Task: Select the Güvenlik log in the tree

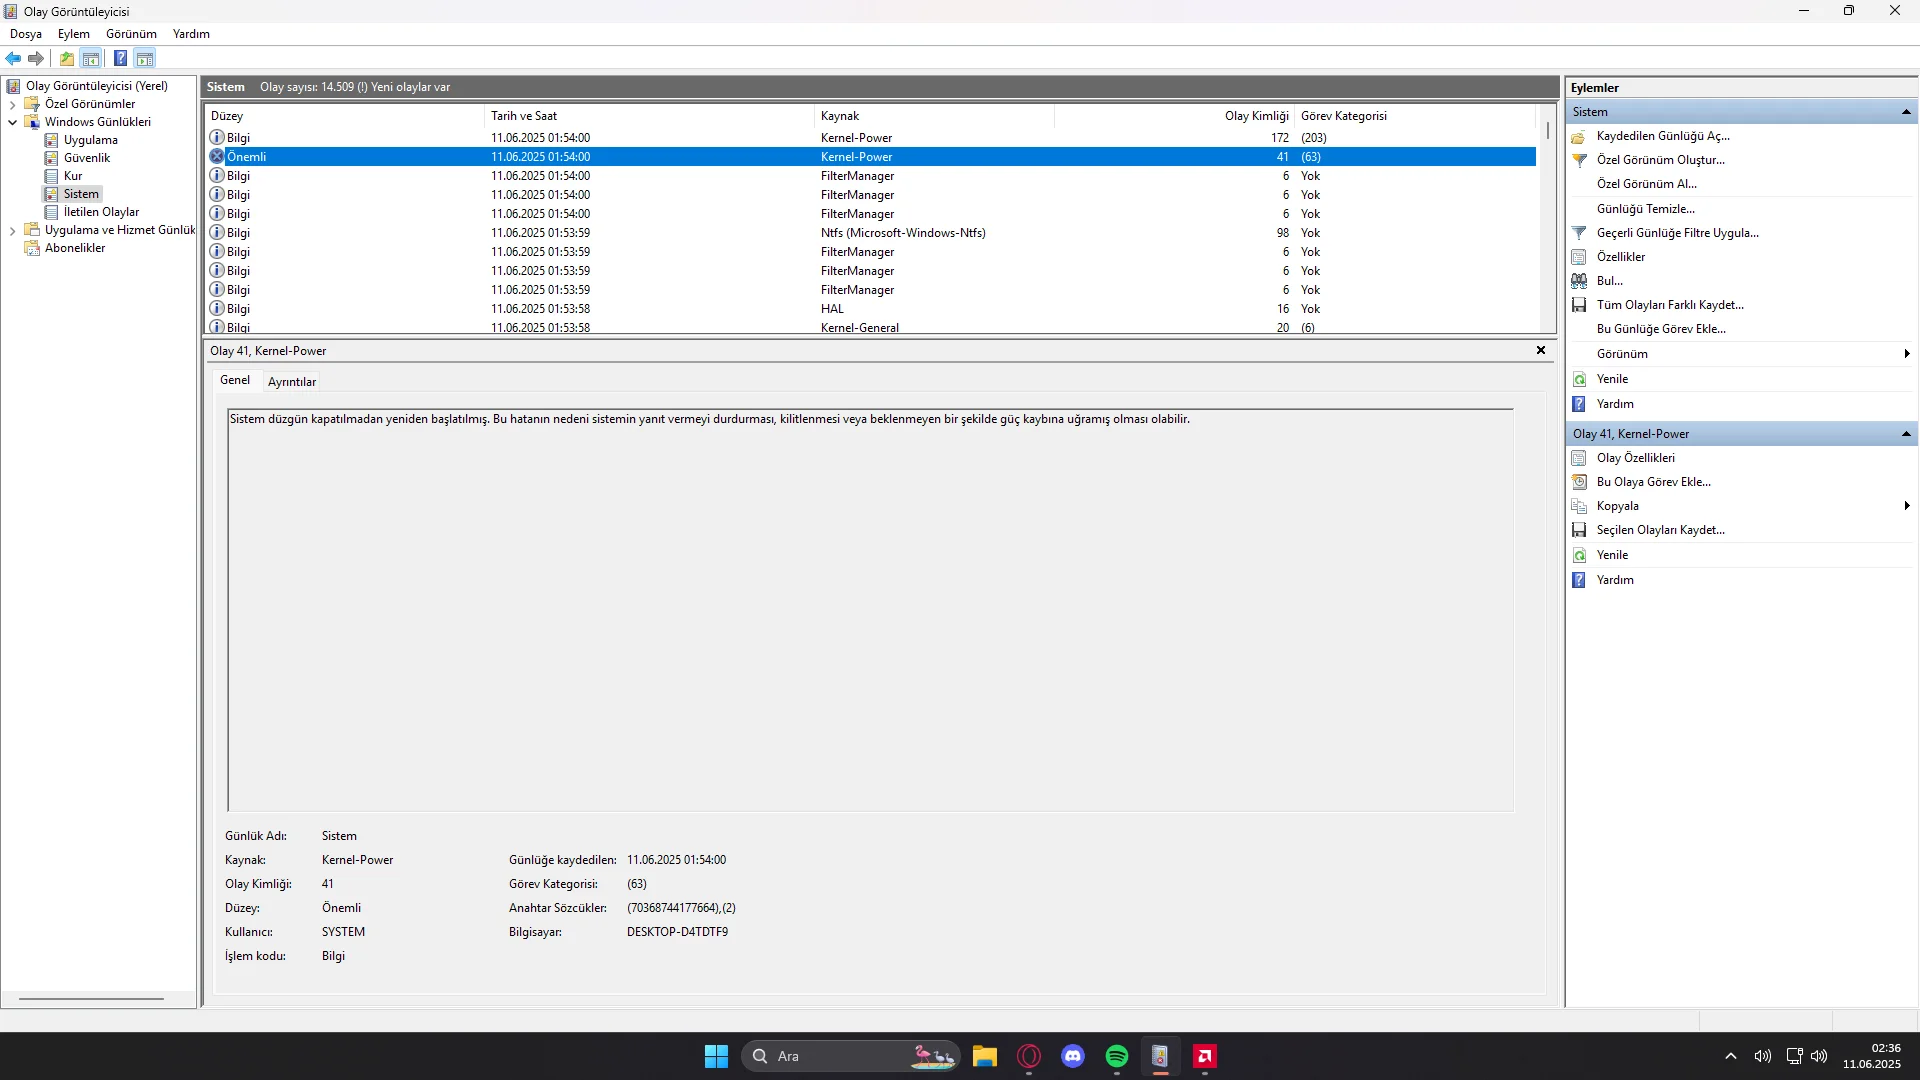Action: pyautogui.click(x=87, y=158)
